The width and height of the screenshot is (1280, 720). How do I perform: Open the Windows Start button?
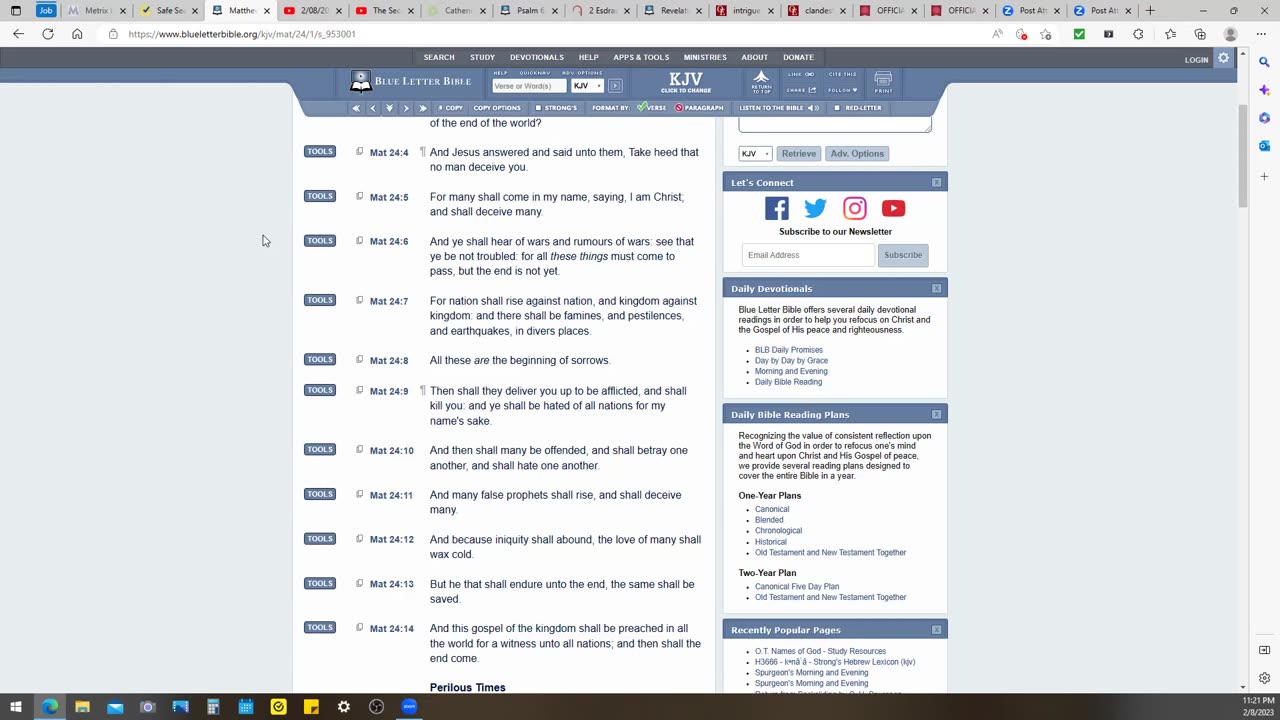[x=16, y=707]
